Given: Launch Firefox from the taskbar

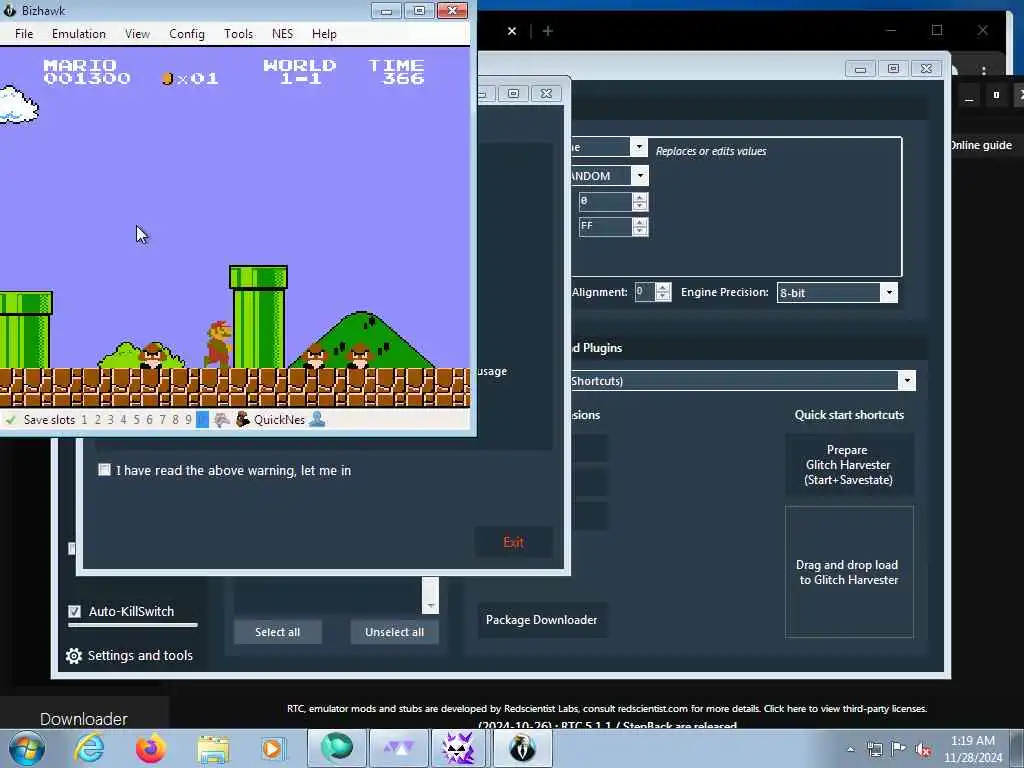Looking at the screenshot, I should click(x=151, y=748).
